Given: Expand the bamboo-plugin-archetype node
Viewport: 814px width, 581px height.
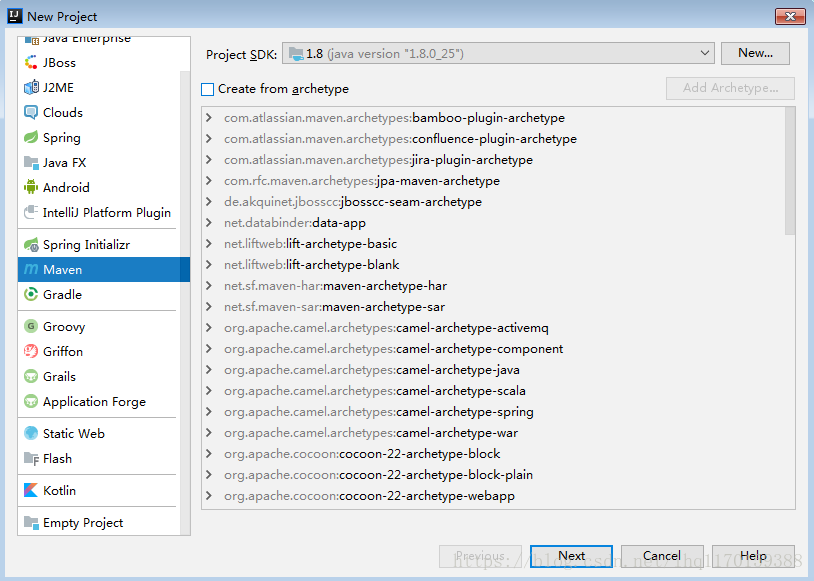Looking at the screenshot, I should click(x=209, y=117).
